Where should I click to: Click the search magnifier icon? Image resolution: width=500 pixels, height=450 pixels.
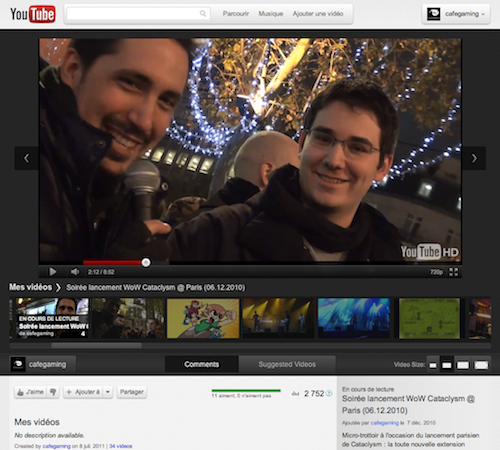[x=203, y=14]
